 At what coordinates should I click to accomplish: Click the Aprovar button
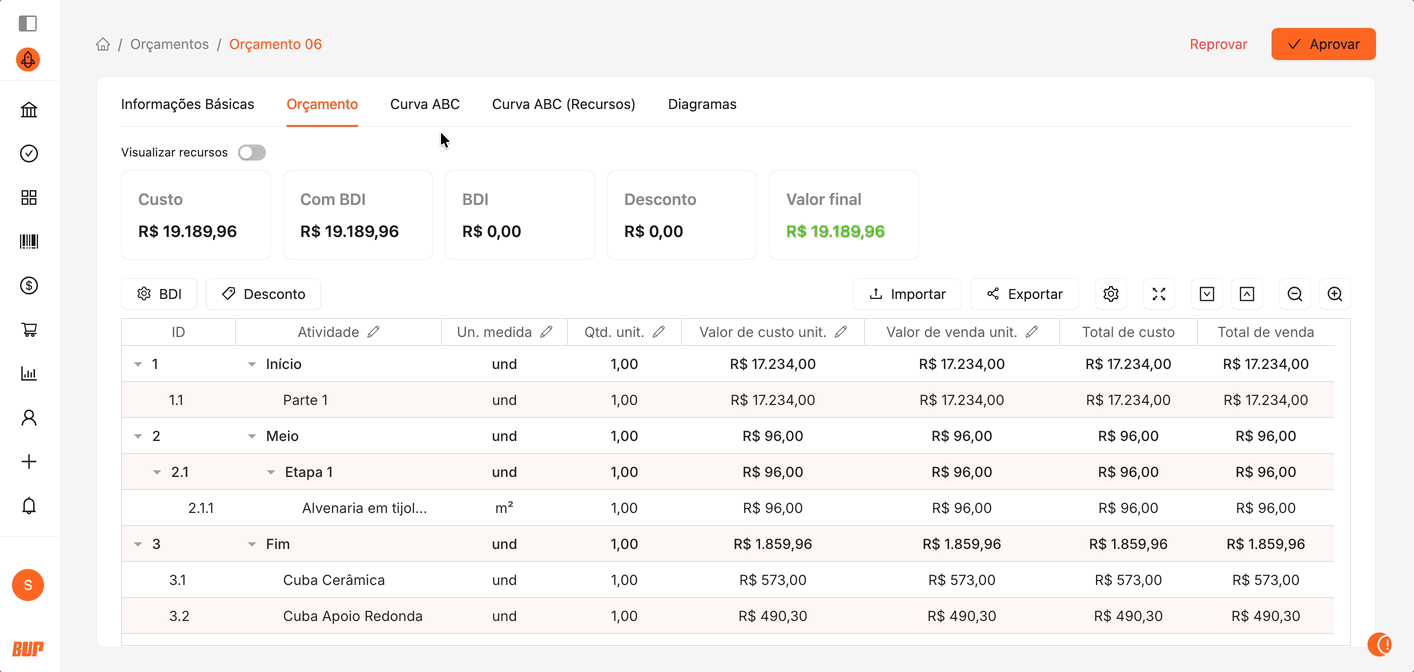[x=1323, y=44]
